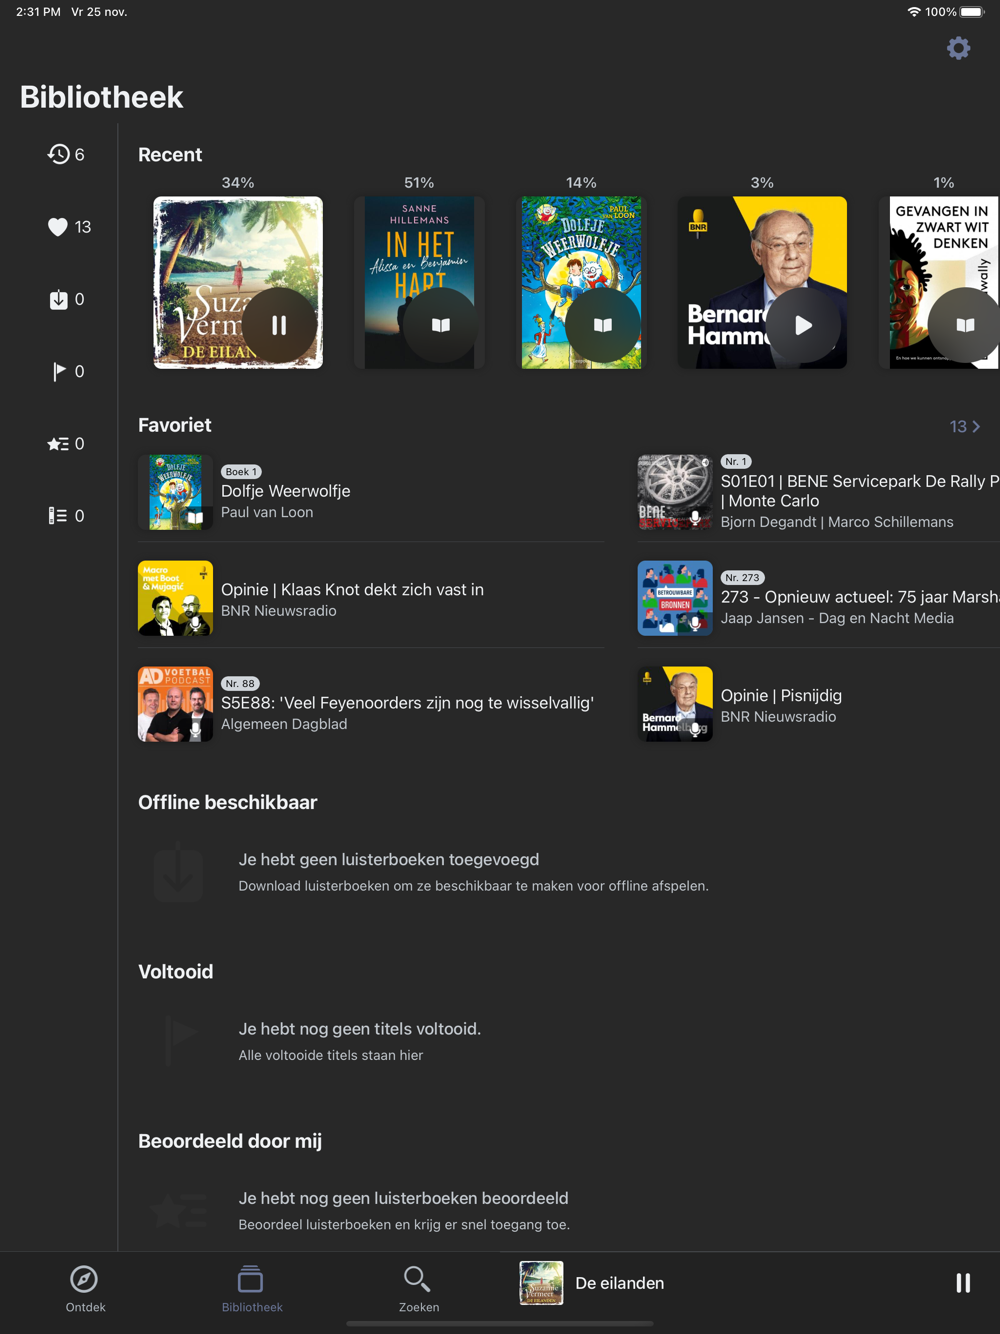1000x1334 pixels.
Task: Open Opinie Pisnijdig episode title
Action: [781, 695]
